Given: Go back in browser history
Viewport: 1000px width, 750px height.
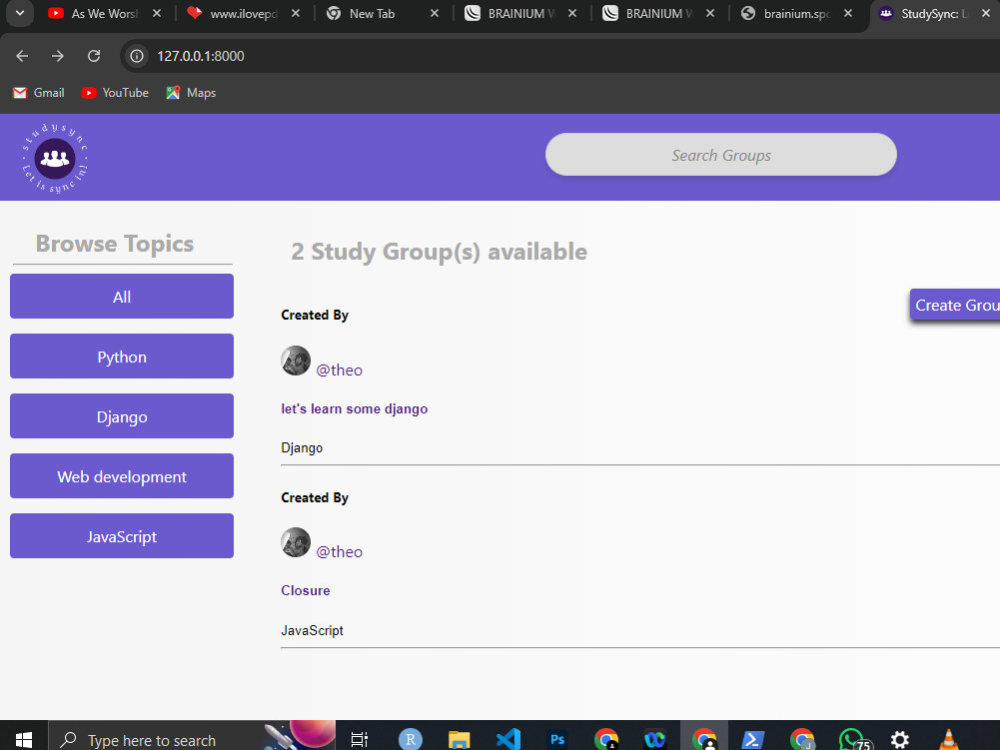Looking at the screenshot, I should point(22,56).
